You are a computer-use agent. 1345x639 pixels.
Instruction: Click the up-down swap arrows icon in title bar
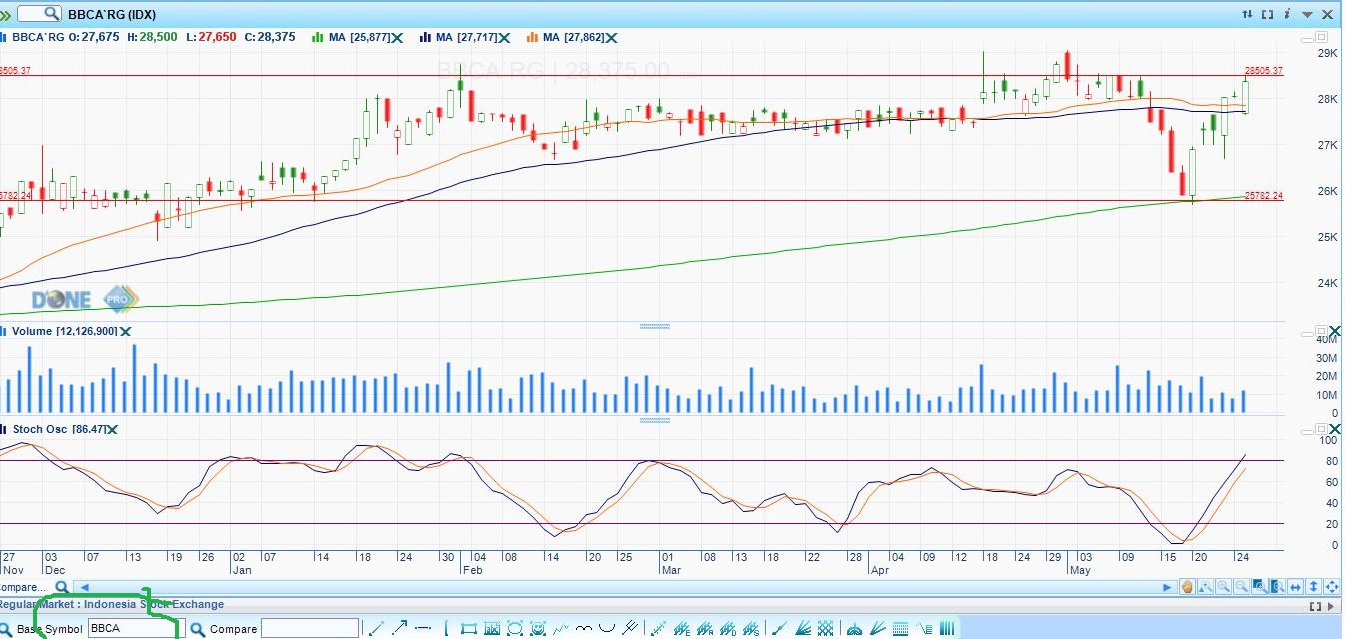point(1247,14)
